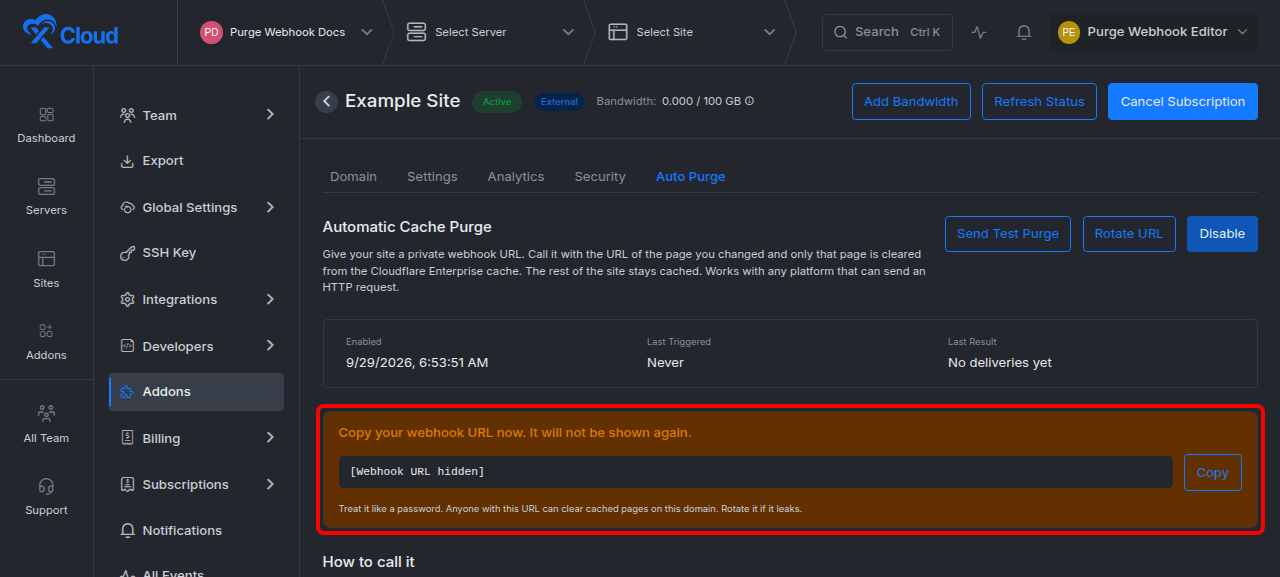Open the Select Server dropdown
The width and height of the screenshot is (1280, 577).
[x=490, y=32]
